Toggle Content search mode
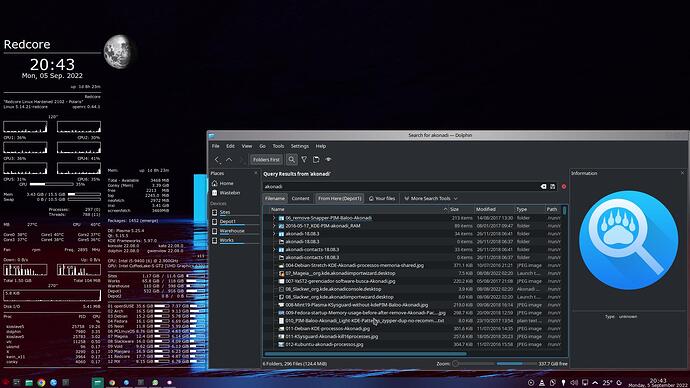 click(301, 198)
